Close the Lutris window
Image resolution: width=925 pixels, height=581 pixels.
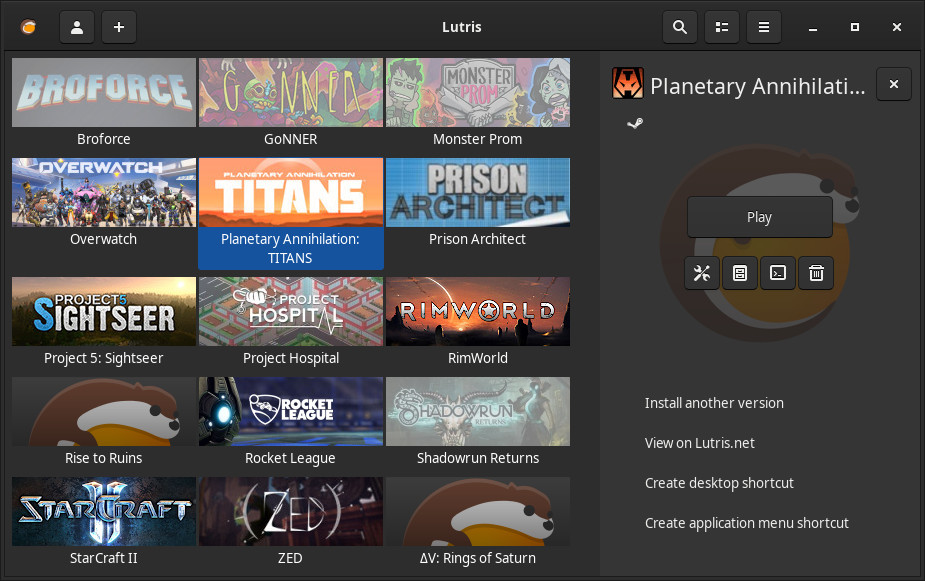click(x=897, y=27)
